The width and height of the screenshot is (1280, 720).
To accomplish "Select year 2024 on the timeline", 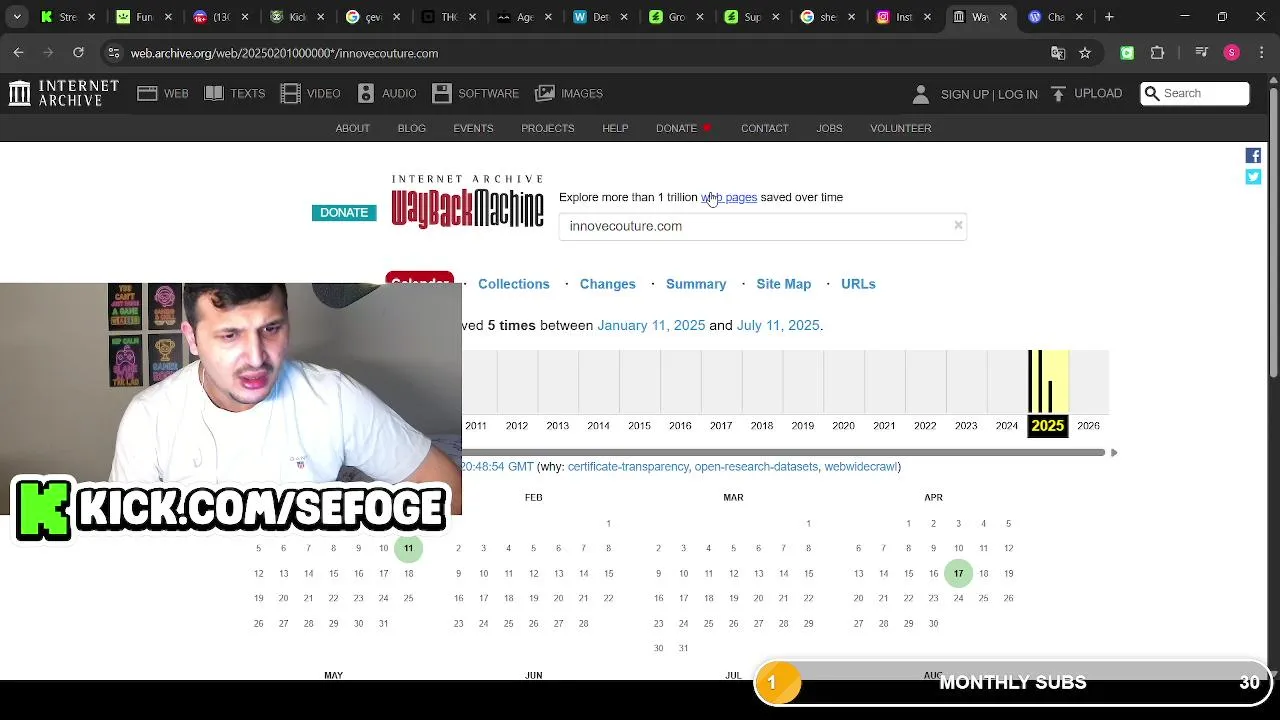I will [1007, 426].
